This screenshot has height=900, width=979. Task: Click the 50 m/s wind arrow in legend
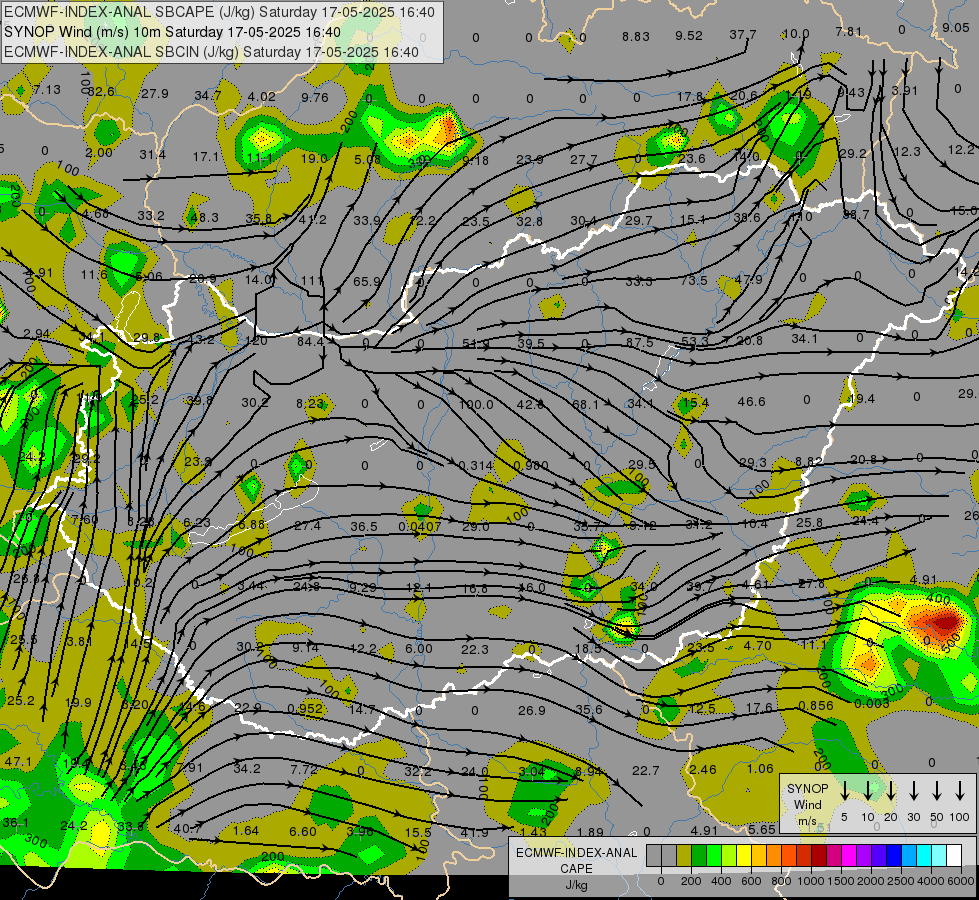(937, 791)
